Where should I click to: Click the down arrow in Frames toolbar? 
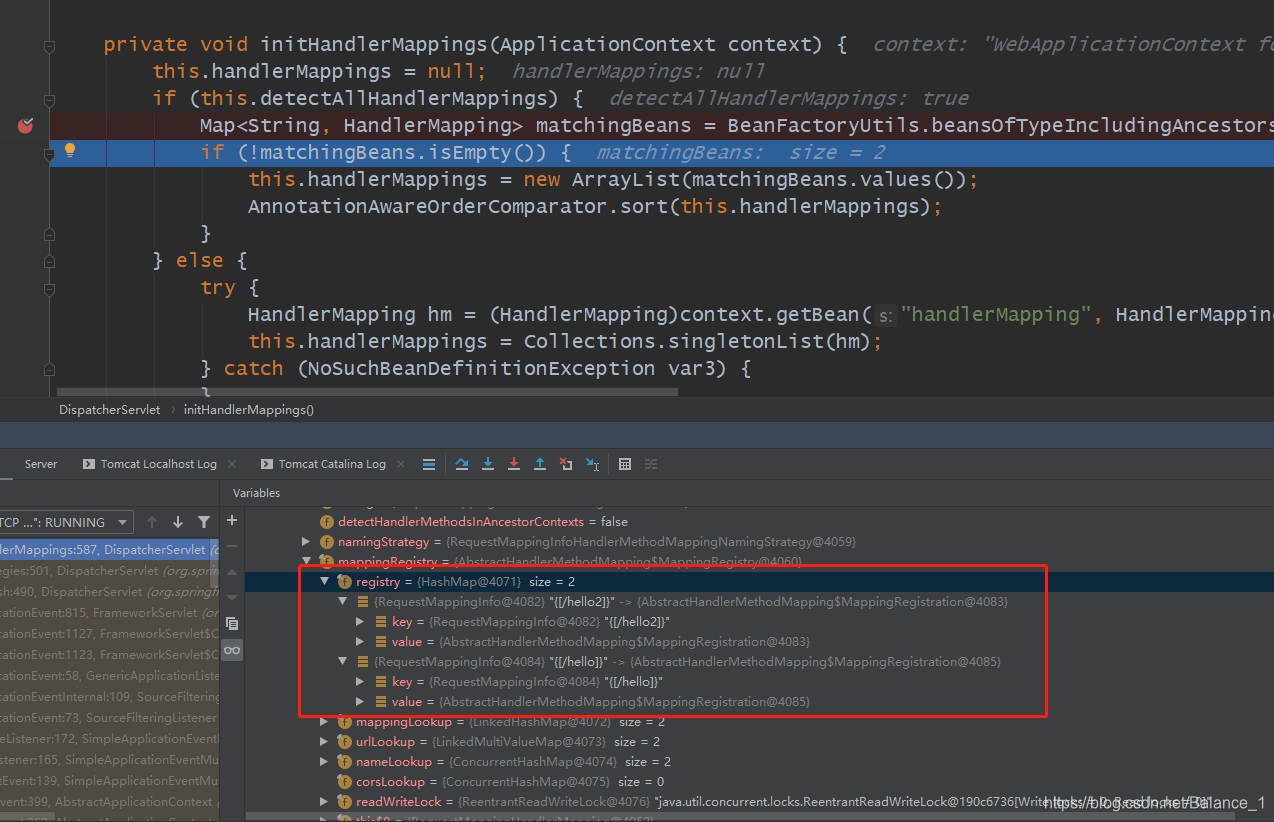[178, 522]
